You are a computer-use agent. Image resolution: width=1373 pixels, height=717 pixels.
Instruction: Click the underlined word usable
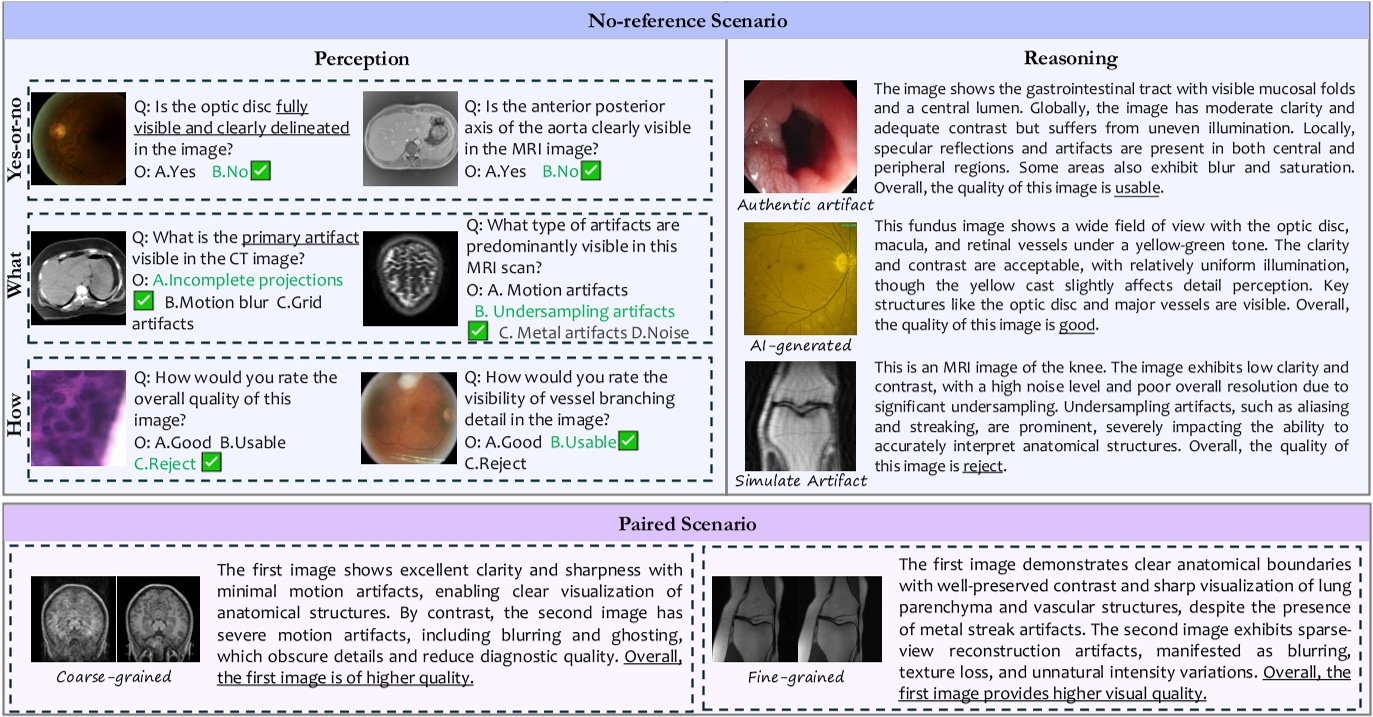tap(1137, 188)
